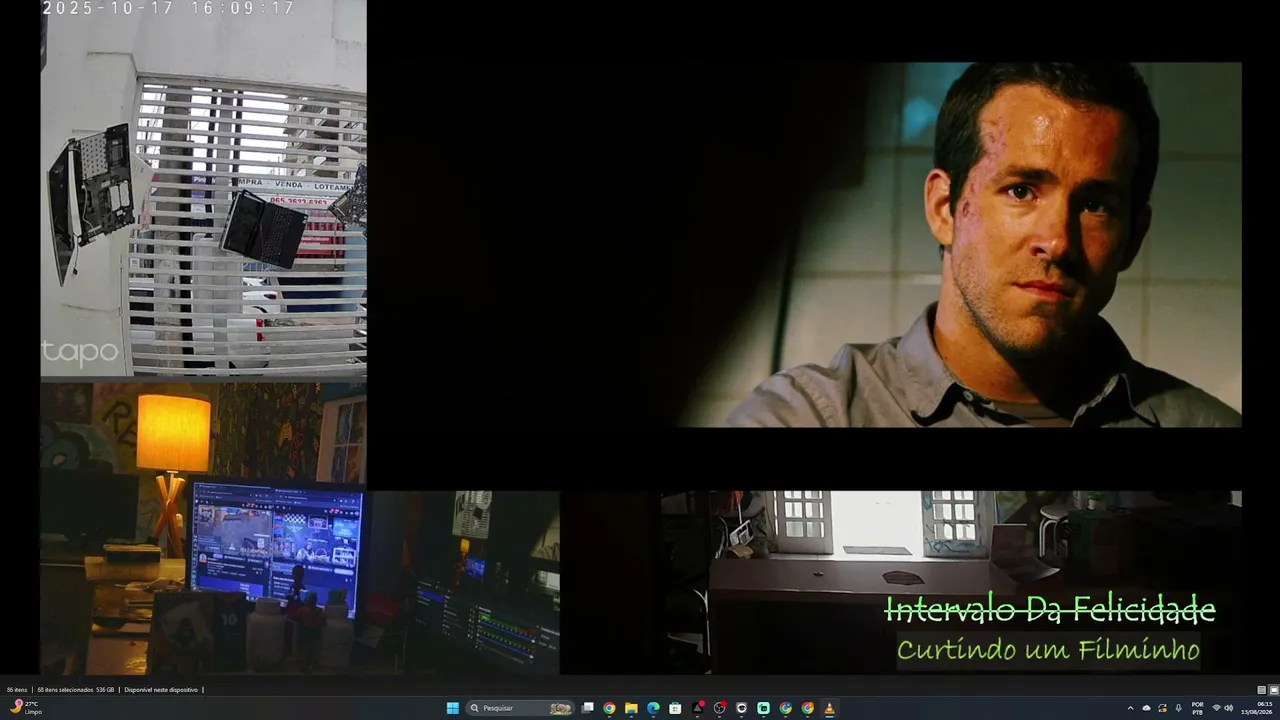The image size is (1280, 720).
Task: Click the 'Curtindo um Filminho' overlay text
Action: pyautogui.click(x=1048, y=650)
